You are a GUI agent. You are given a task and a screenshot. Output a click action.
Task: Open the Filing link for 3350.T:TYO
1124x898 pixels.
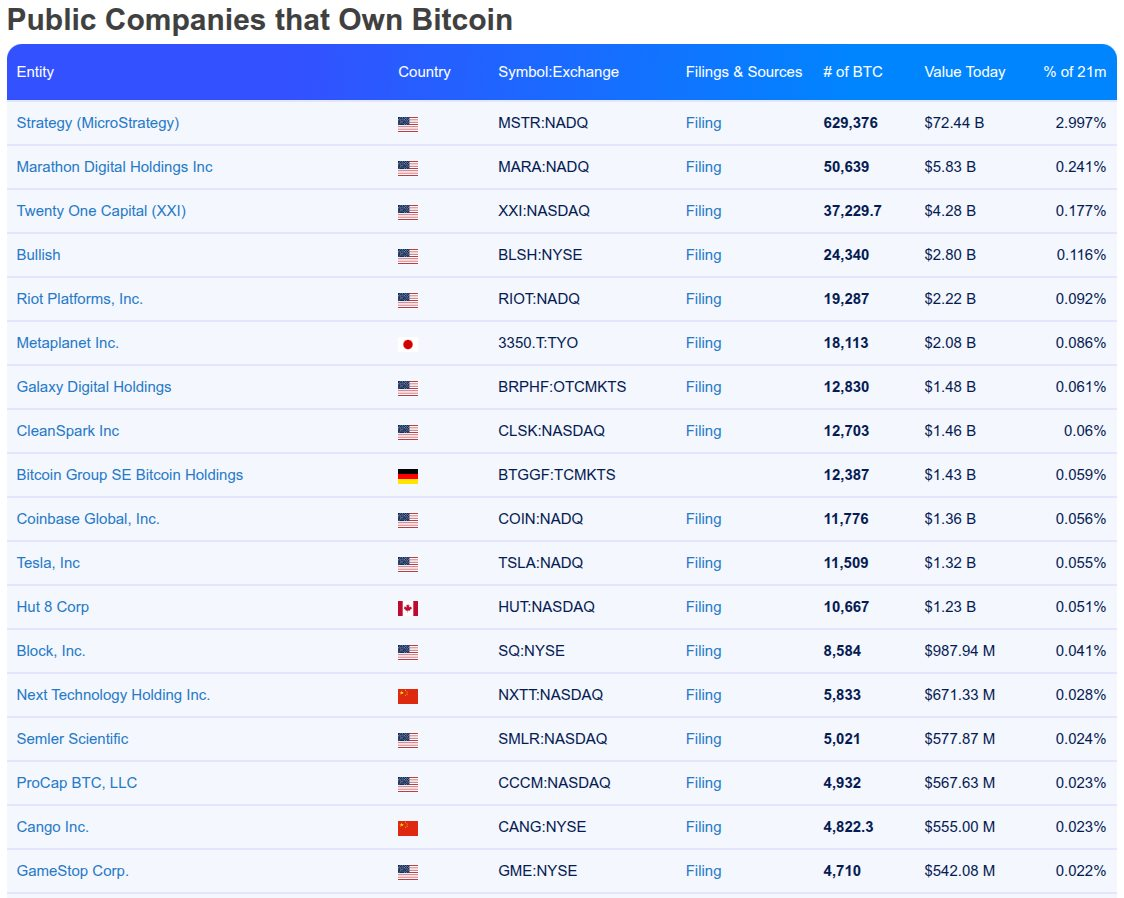pyautogui.click(x=703, y=343)
